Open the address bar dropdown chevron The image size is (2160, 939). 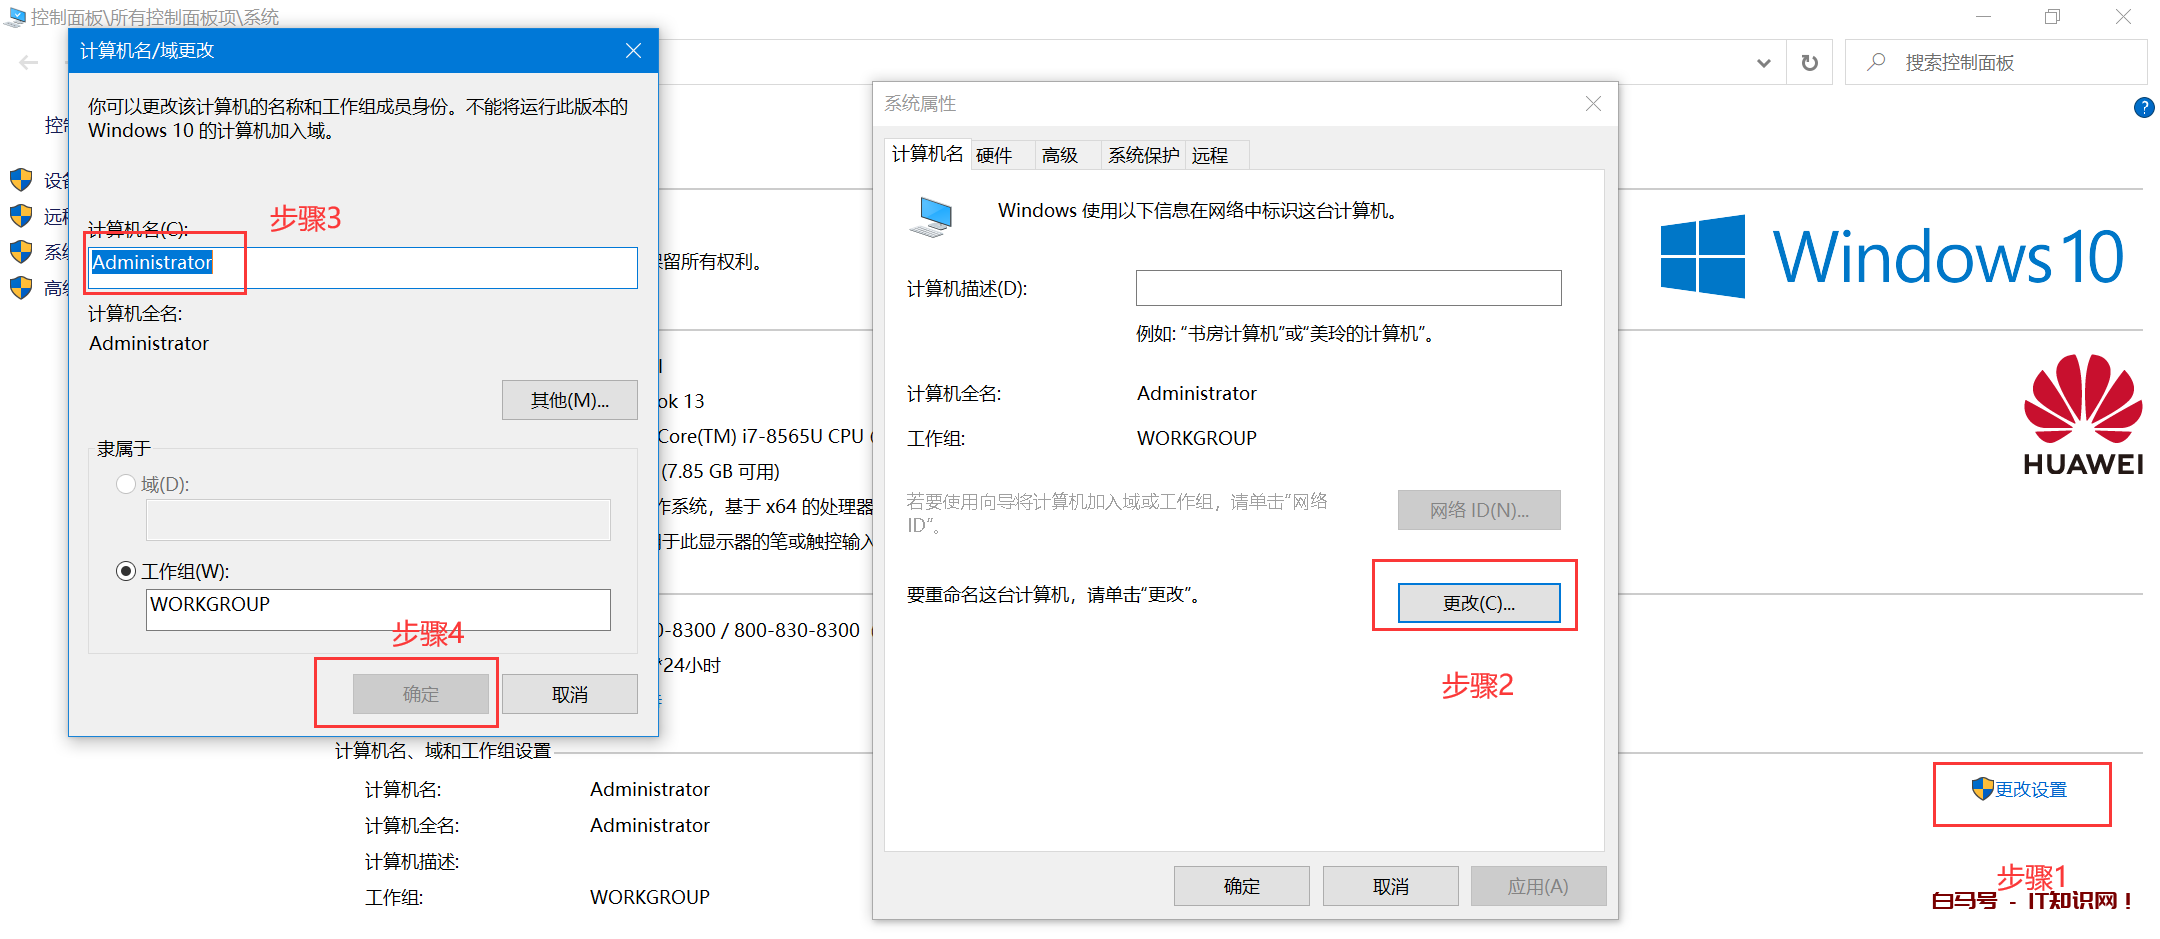coord(1763,62)
